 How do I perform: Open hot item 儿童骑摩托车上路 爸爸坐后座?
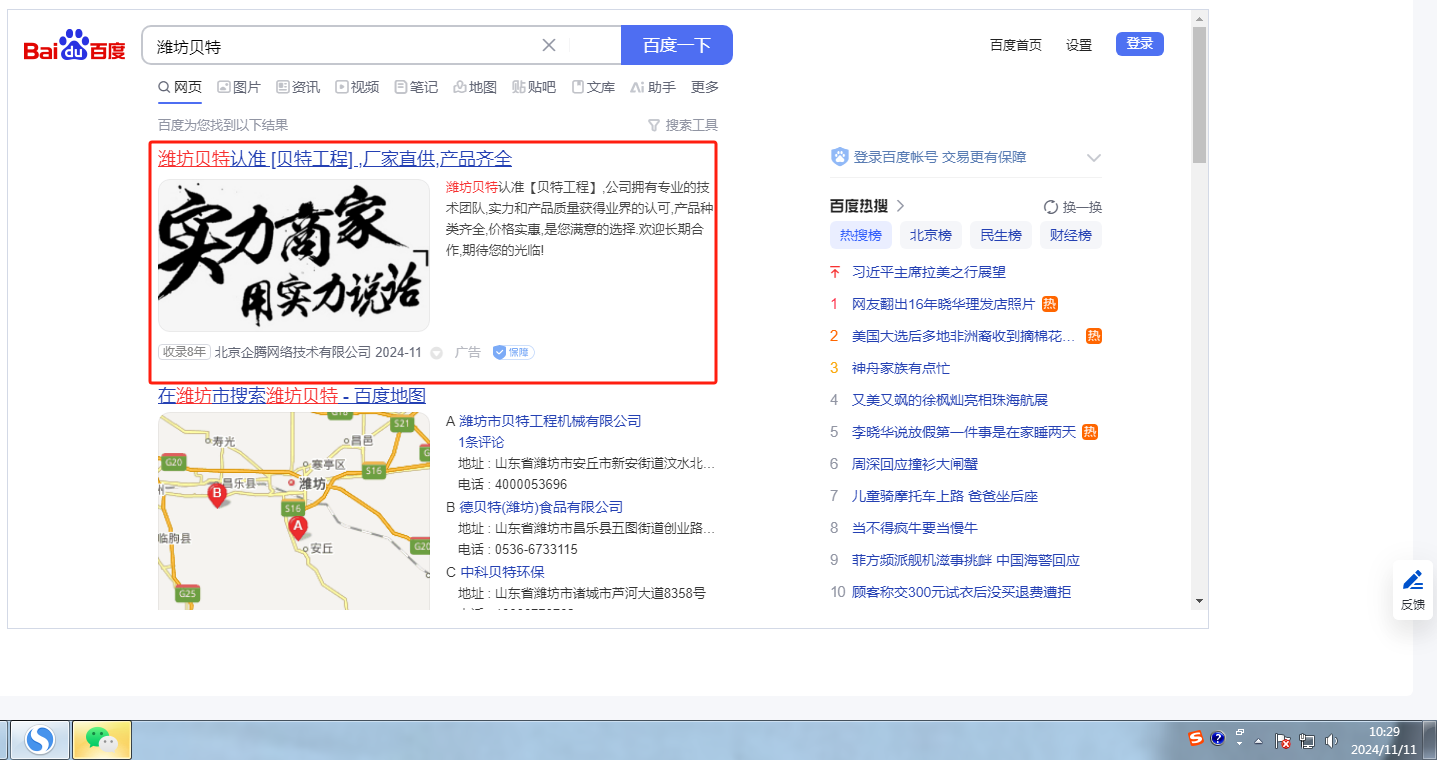click(x=945, y=496)
